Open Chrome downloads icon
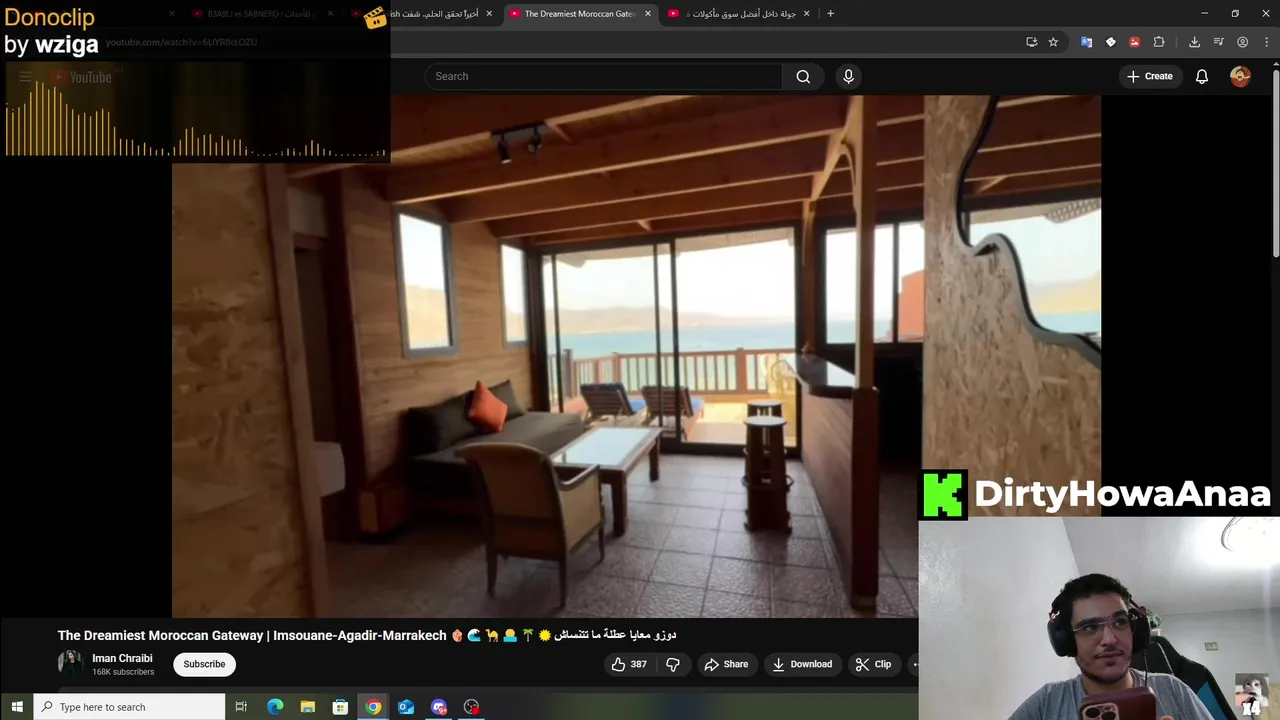This screenshot has height=720, width=1280. pos(1194,42)
